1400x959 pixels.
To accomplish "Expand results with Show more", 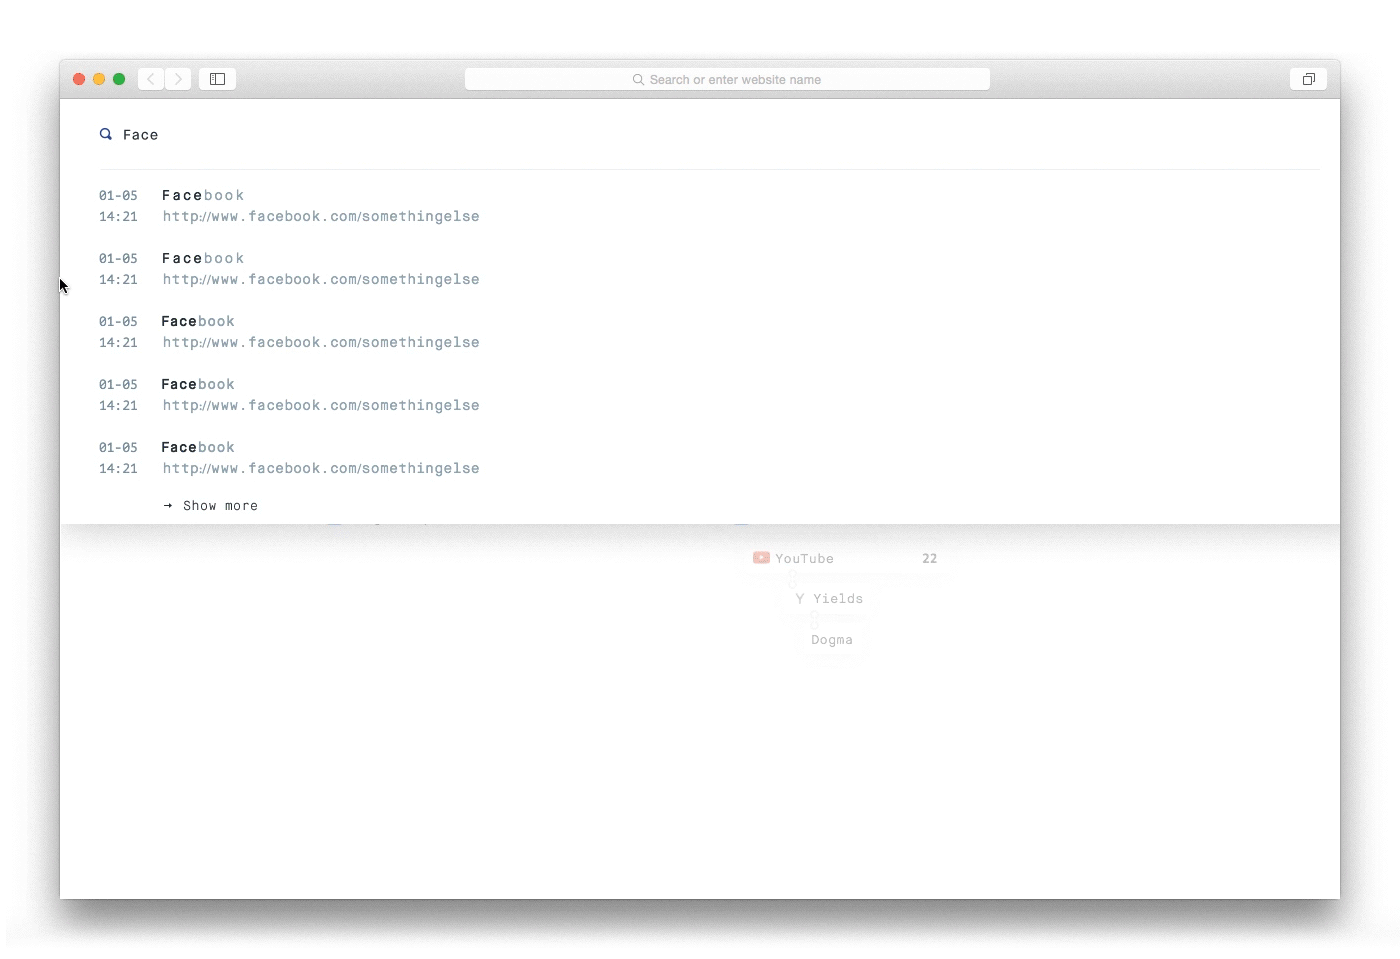I will [211, 506].
